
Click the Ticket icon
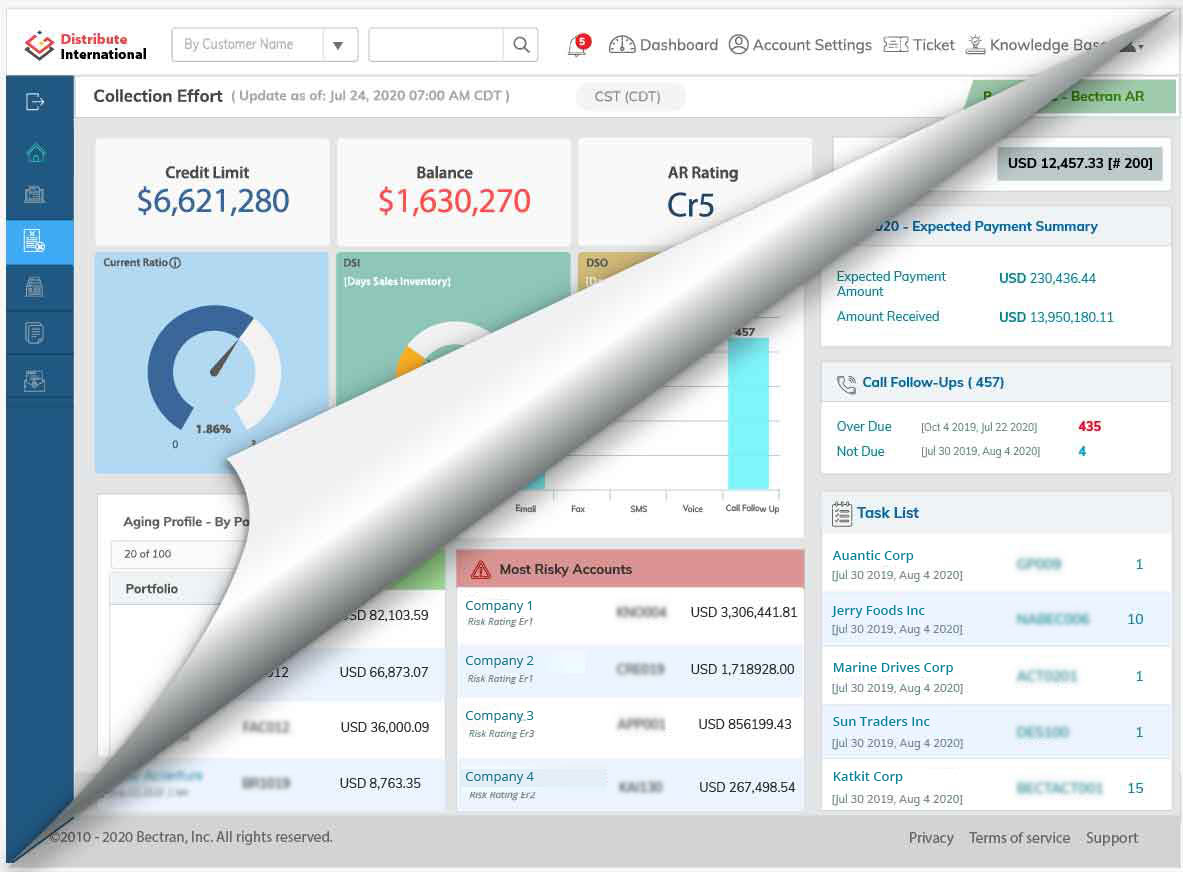896,45
